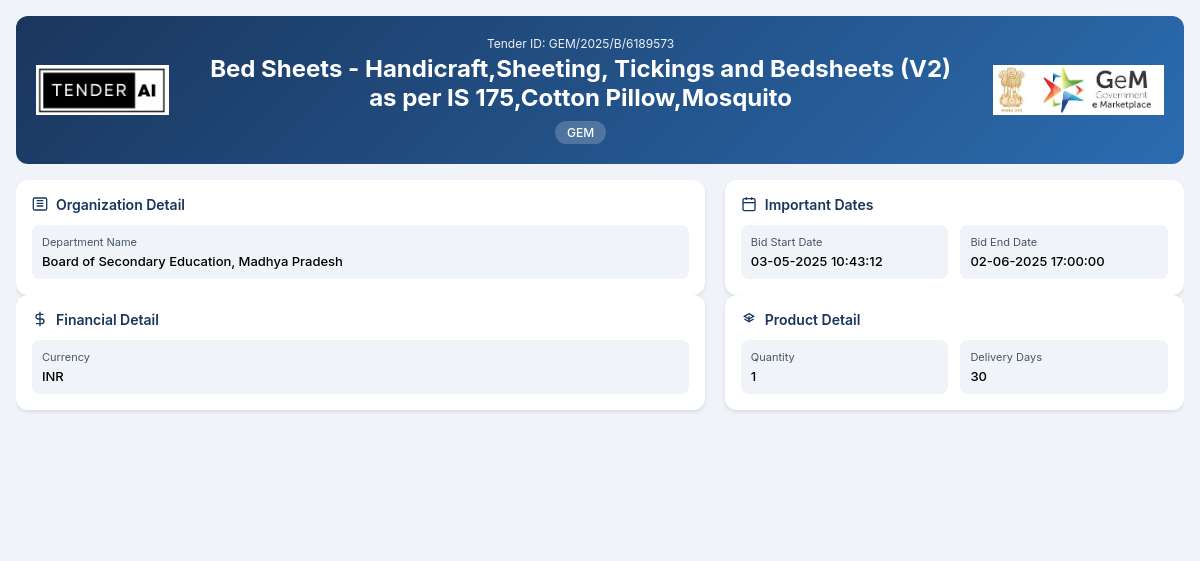Click the GeM Government e Marketplace logo
This screenshot has height=561, width=1200.
click(x=1099, y=90)
